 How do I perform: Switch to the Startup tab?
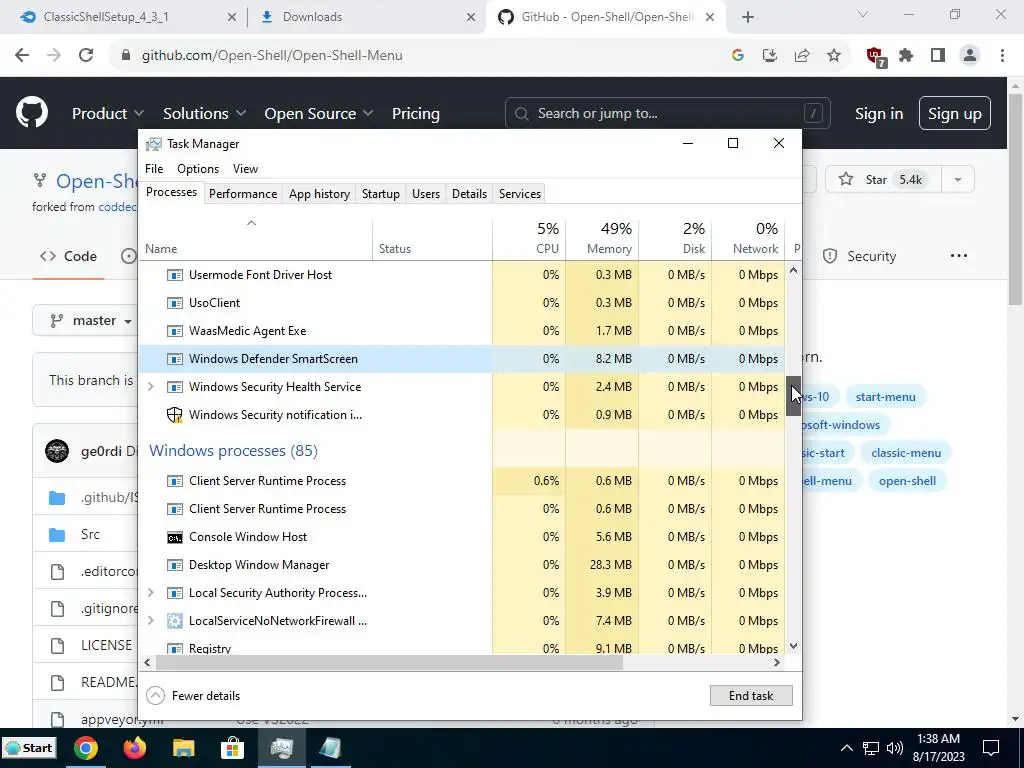click(x=381, y=194)
